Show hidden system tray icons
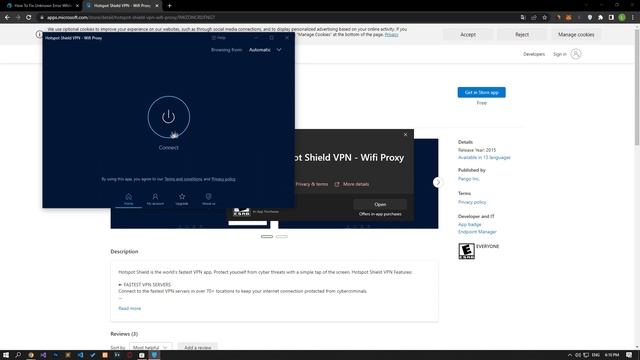This screenshot has height=360, width=640. tap(570, 355)
